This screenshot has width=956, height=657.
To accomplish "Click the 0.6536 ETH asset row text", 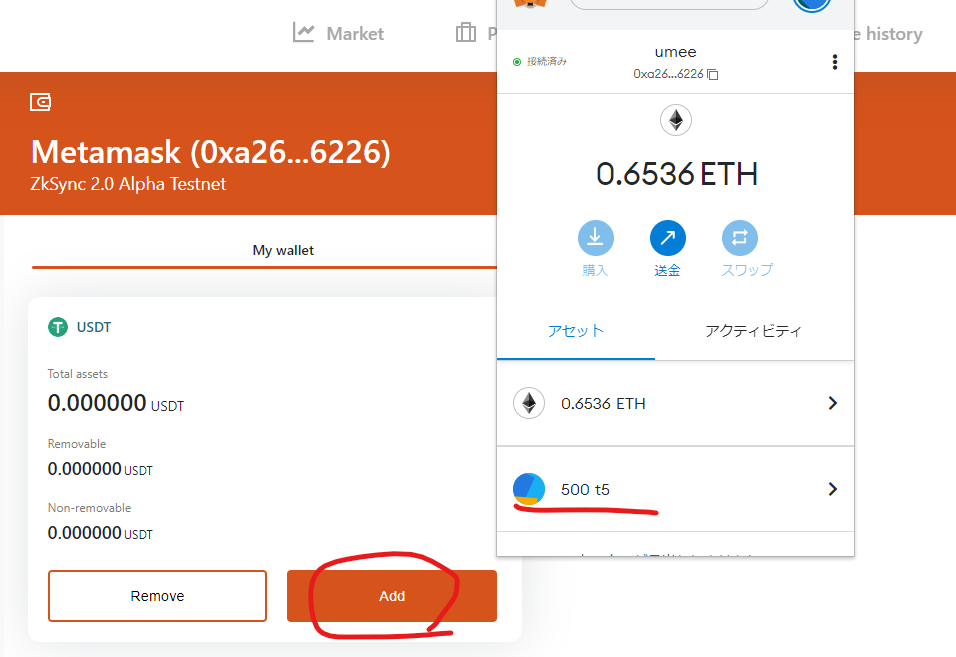I will (x=603, y=403).
